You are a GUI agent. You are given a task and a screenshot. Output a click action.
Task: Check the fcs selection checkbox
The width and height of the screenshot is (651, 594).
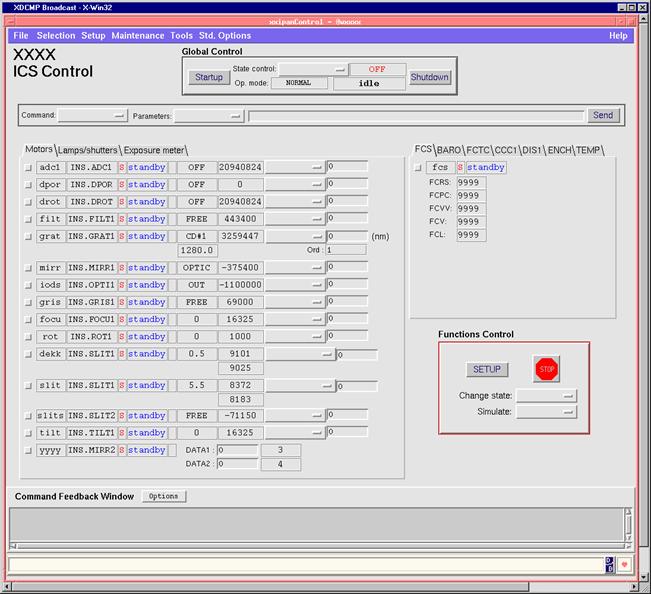pyautogui.click(x=417, y=167)
